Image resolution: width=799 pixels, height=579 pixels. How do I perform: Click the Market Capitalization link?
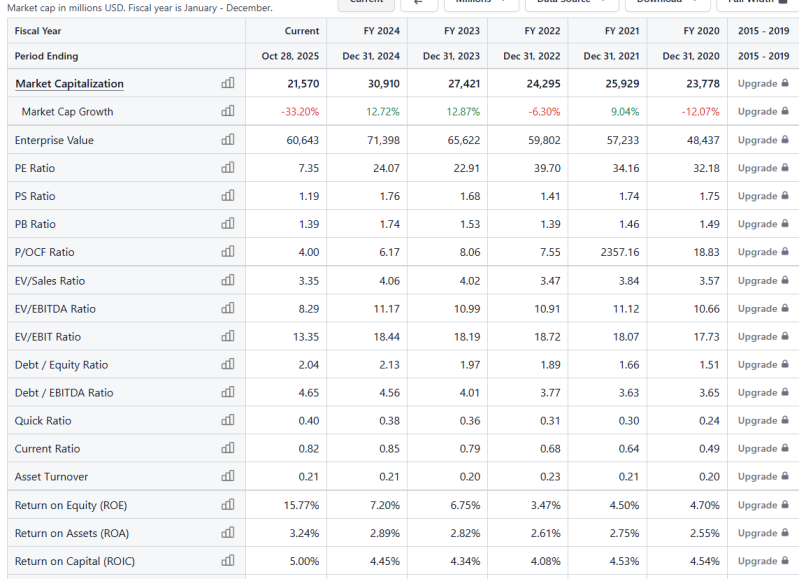tap(70, 84)
